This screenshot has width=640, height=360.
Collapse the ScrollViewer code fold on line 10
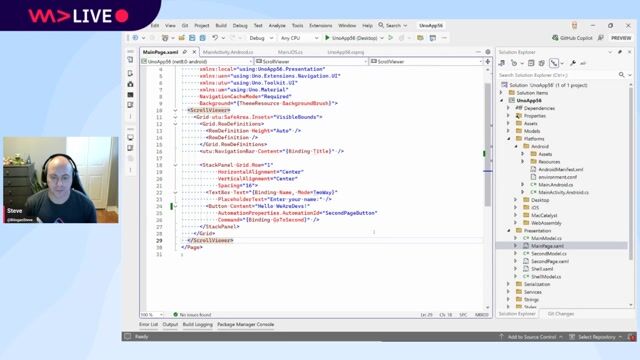point(175,110)
